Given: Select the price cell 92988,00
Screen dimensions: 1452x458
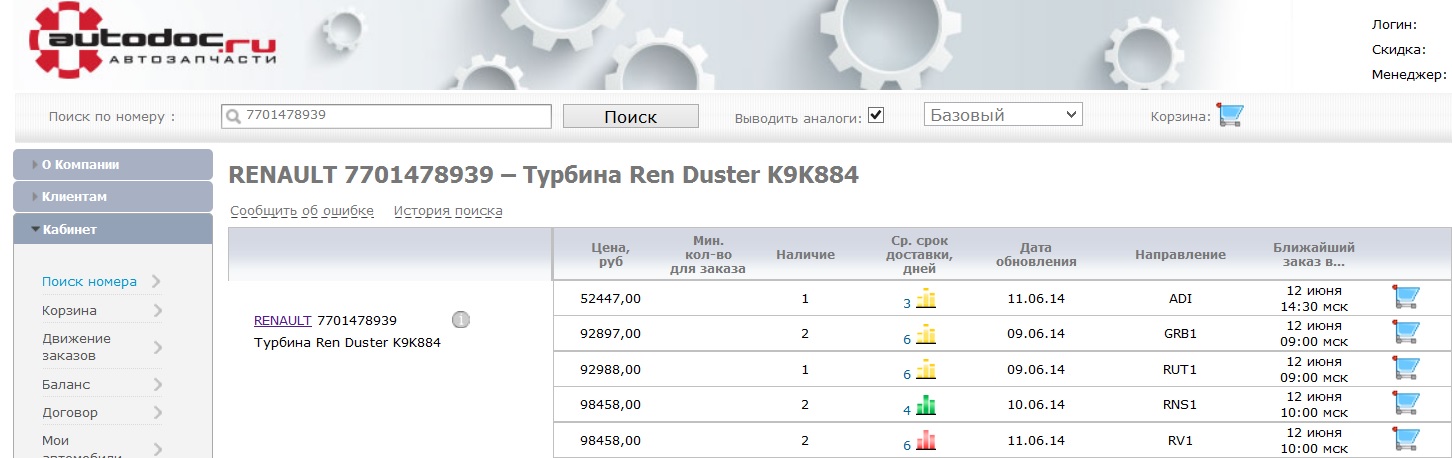Looking at the screenshot, I should 610,370.
